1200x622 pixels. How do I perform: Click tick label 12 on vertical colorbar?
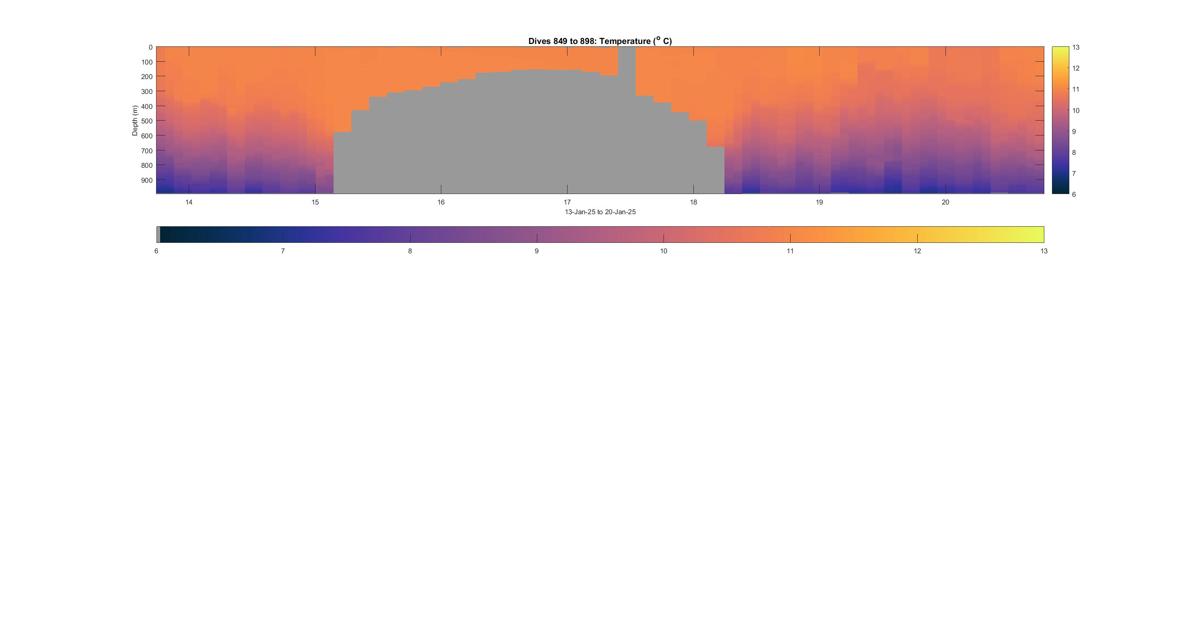(x=1076, y=68)
